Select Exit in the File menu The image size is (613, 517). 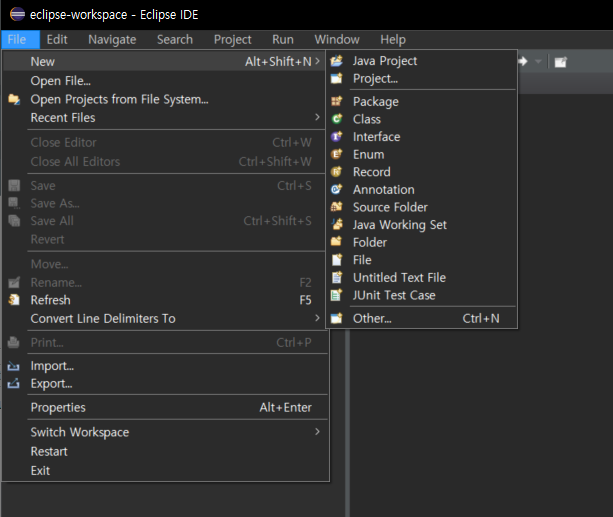pyautogui.click(x=164, y=470)
